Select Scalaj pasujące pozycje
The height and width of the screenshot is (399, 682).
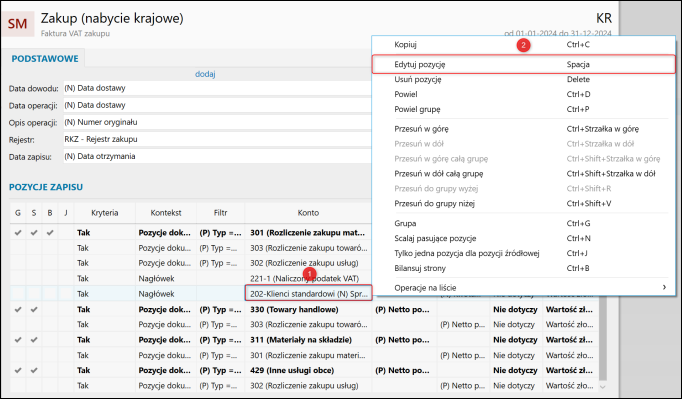523,238
